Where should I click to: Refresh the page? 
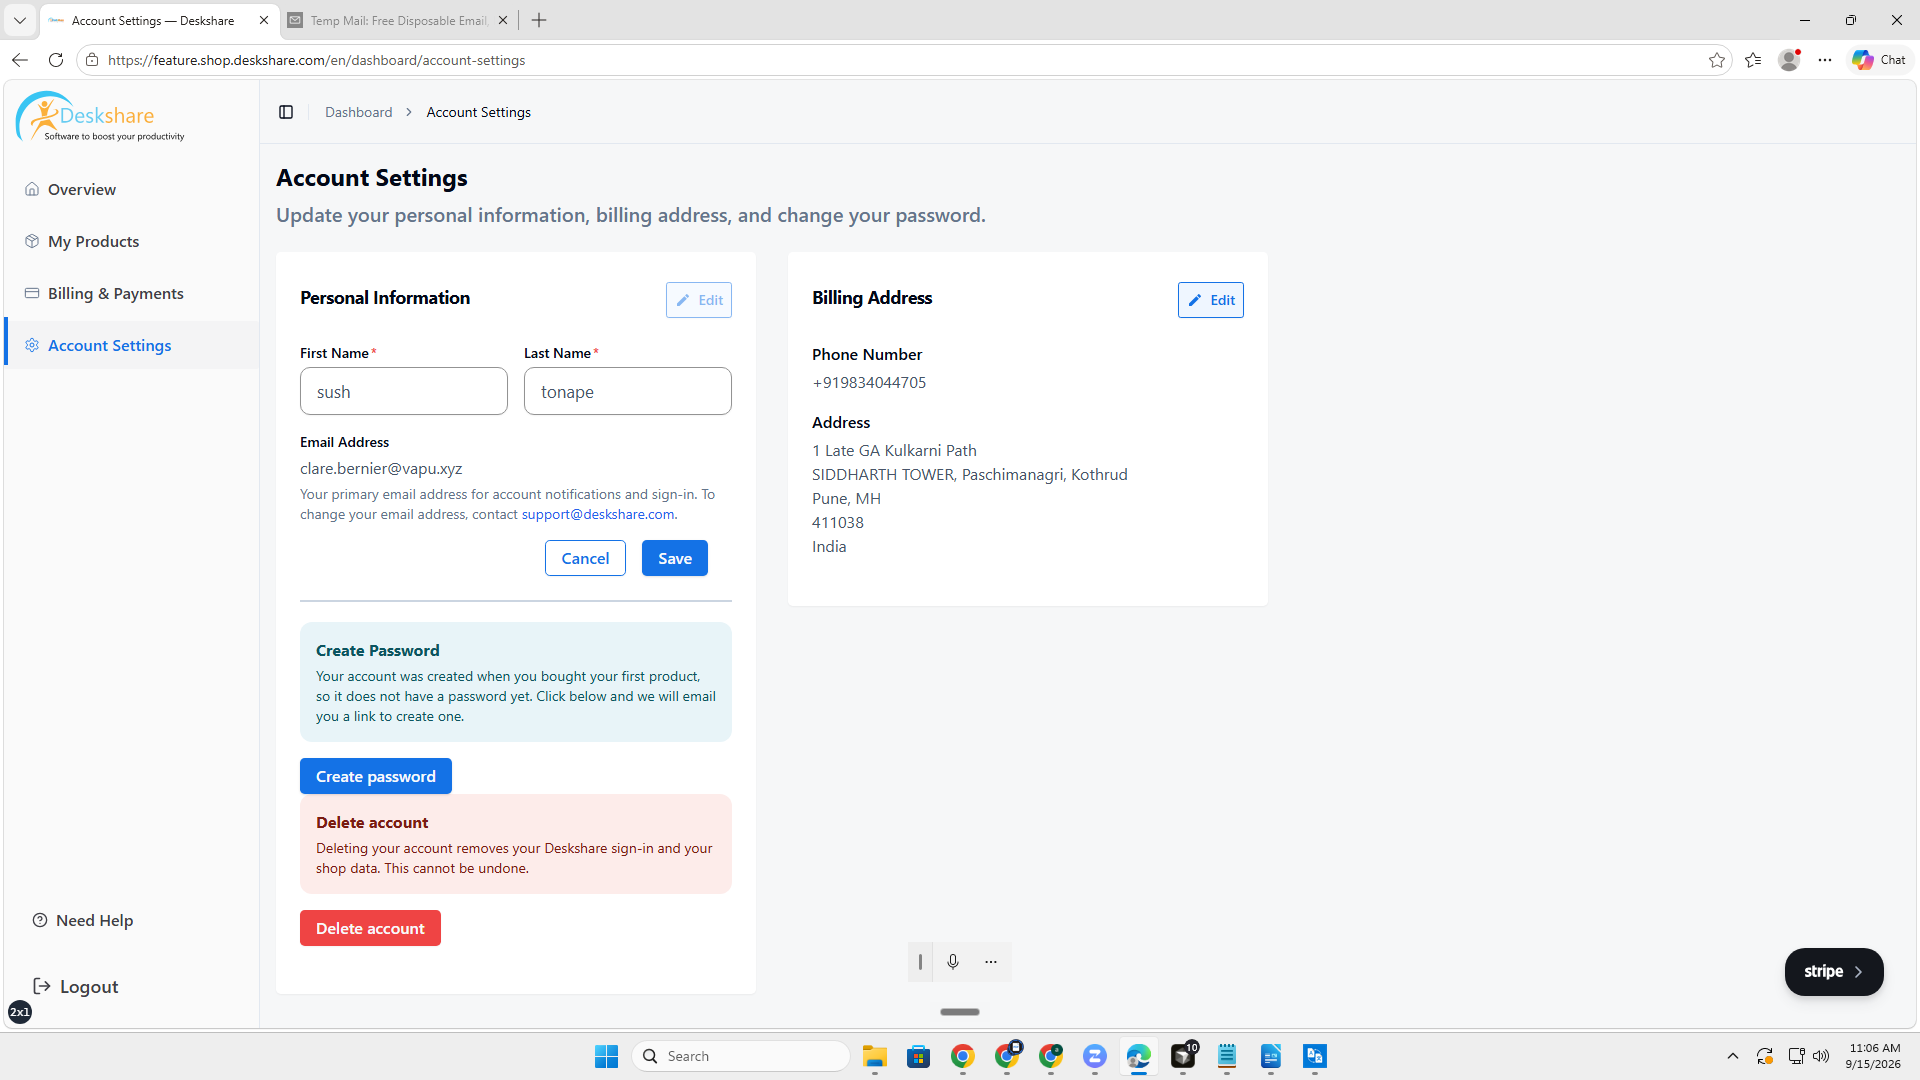tap(56, 60)
